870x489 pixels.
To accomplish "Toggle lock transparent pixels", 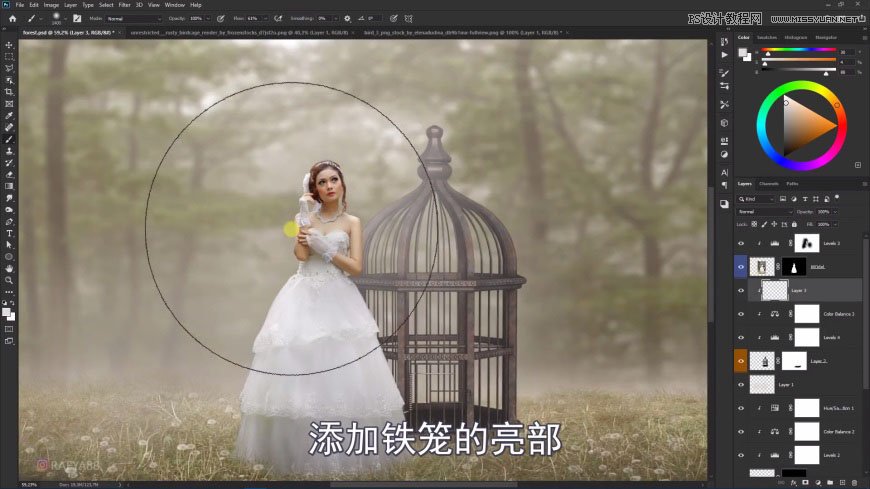I will [x=754, y=224].
